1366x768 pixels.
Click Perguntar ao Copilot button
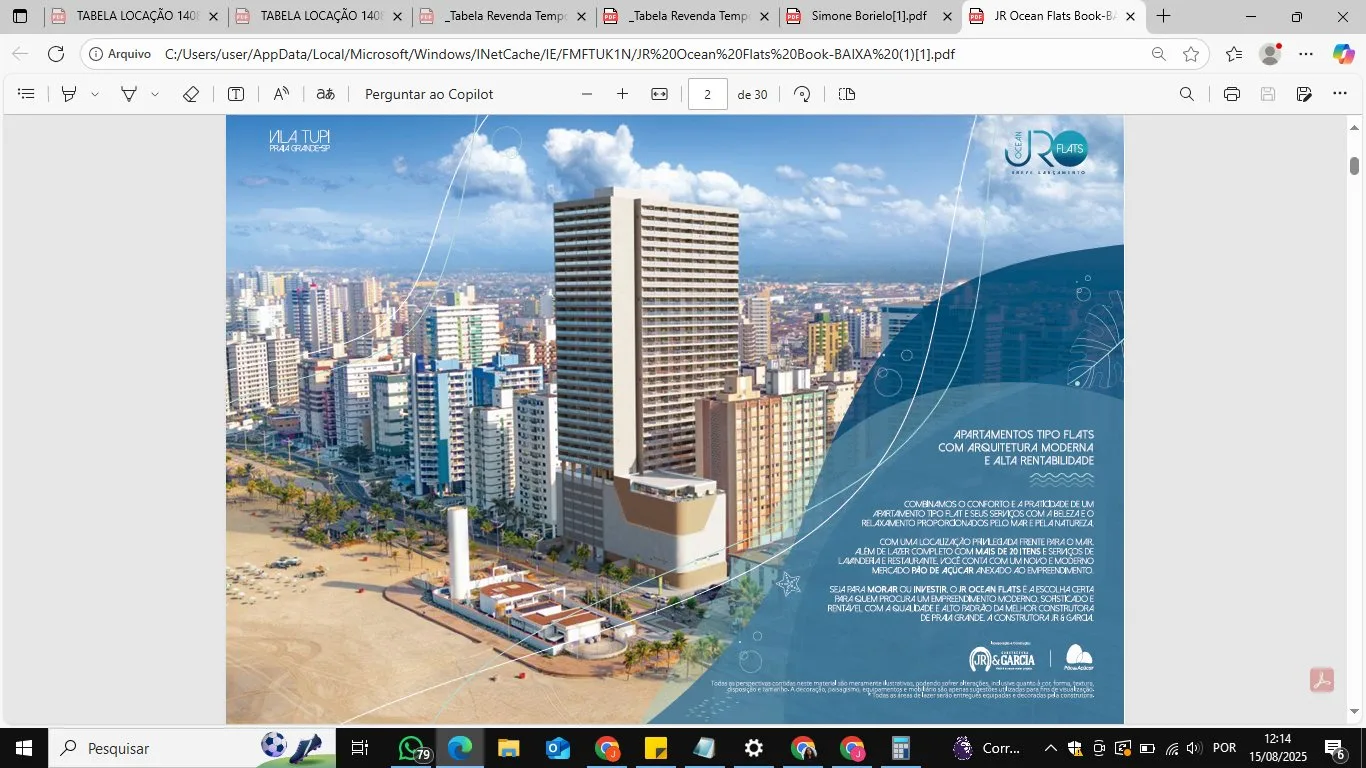tap(429, 94)
